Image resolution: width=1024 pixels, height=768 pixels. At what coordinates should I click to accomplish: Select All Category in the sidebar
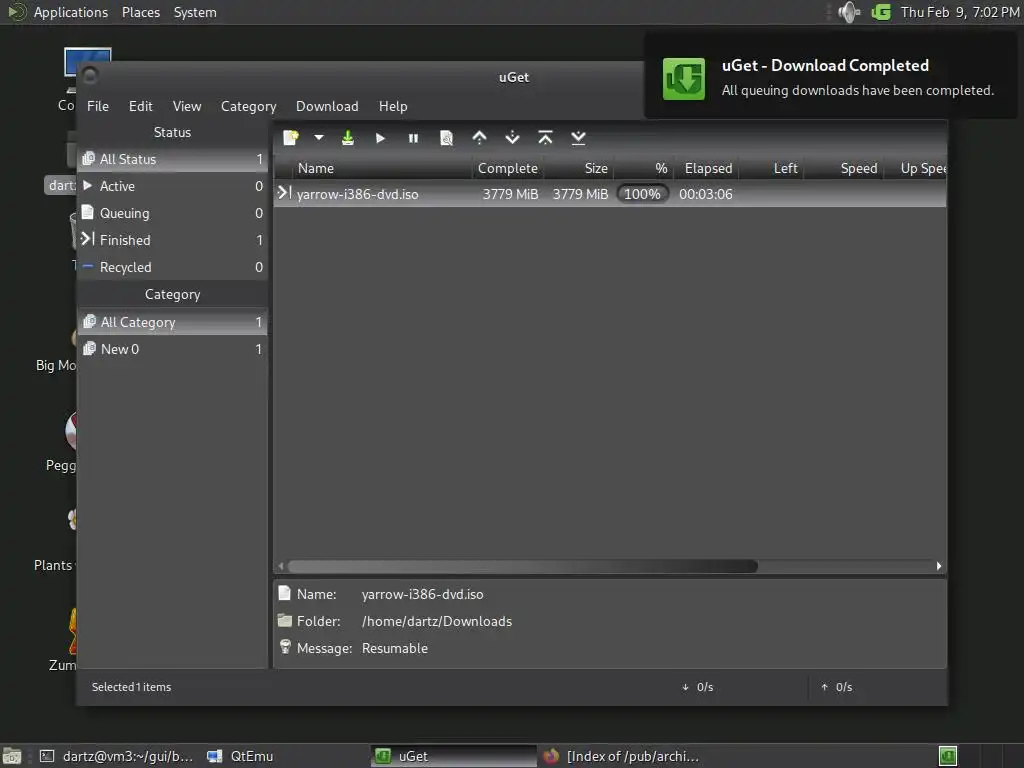pyautogui.click(x=172, y=322)
